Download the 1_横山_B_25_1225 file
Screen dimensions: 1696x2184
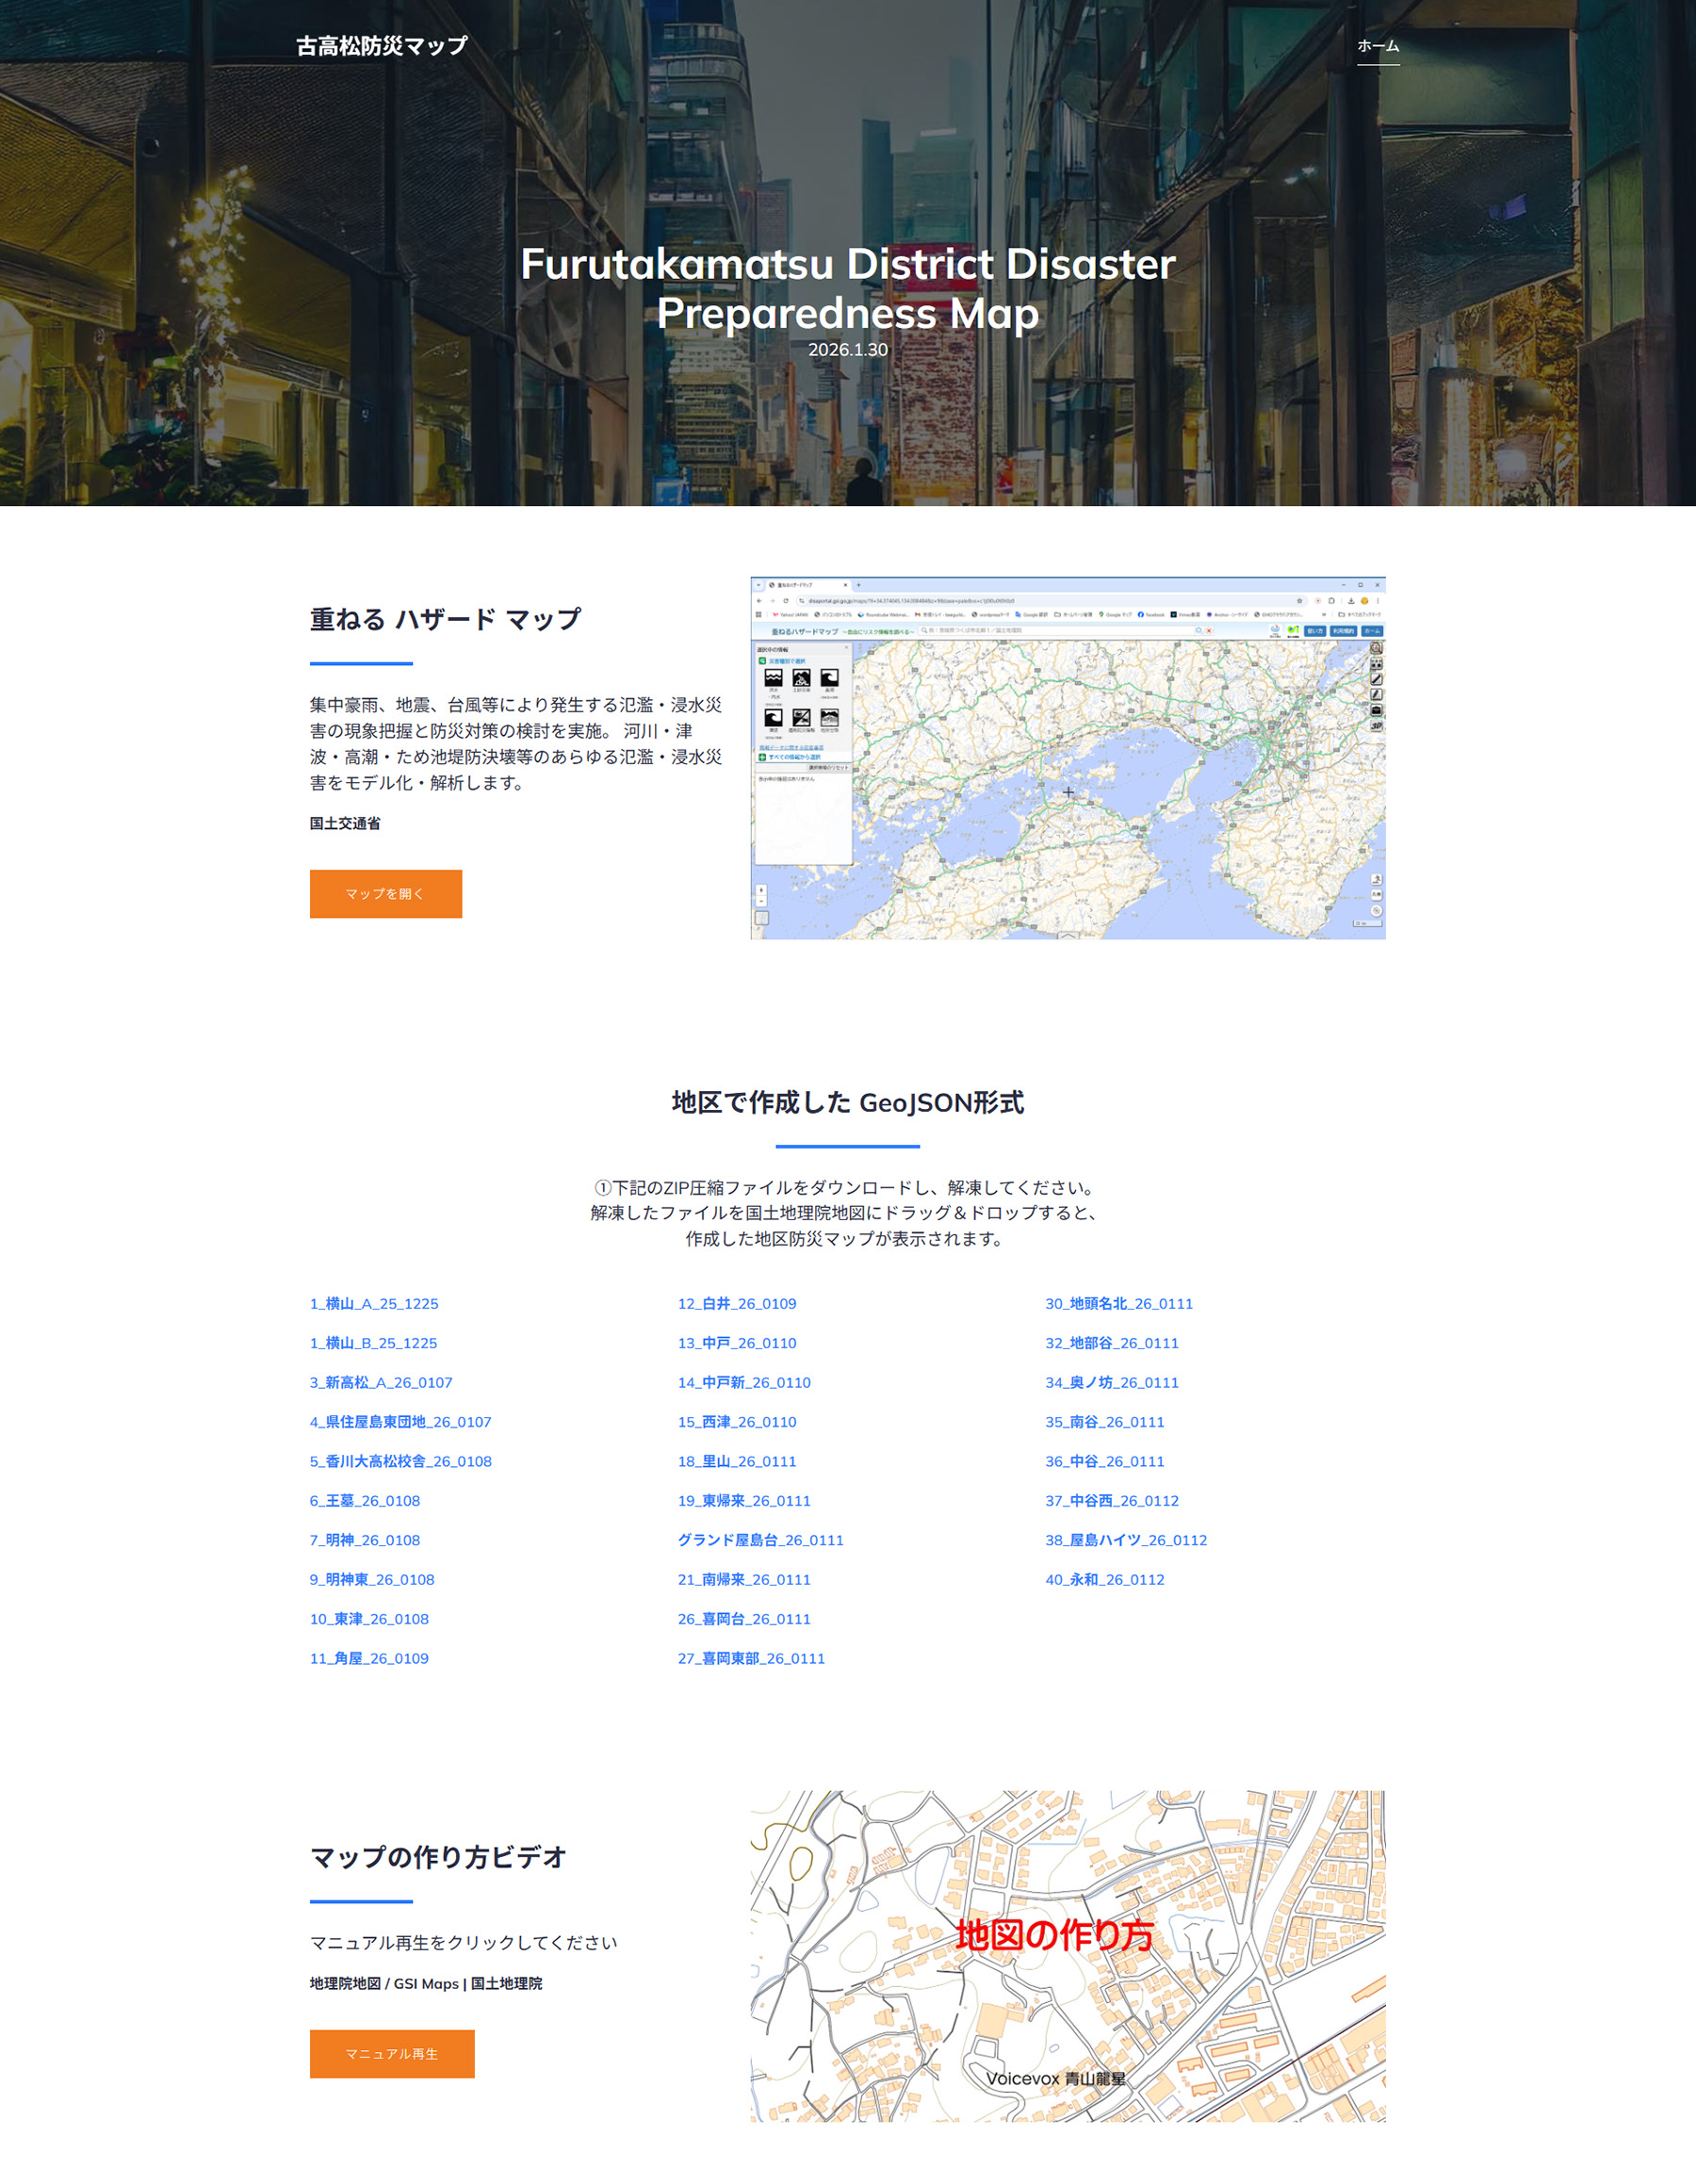(373, 1342)
